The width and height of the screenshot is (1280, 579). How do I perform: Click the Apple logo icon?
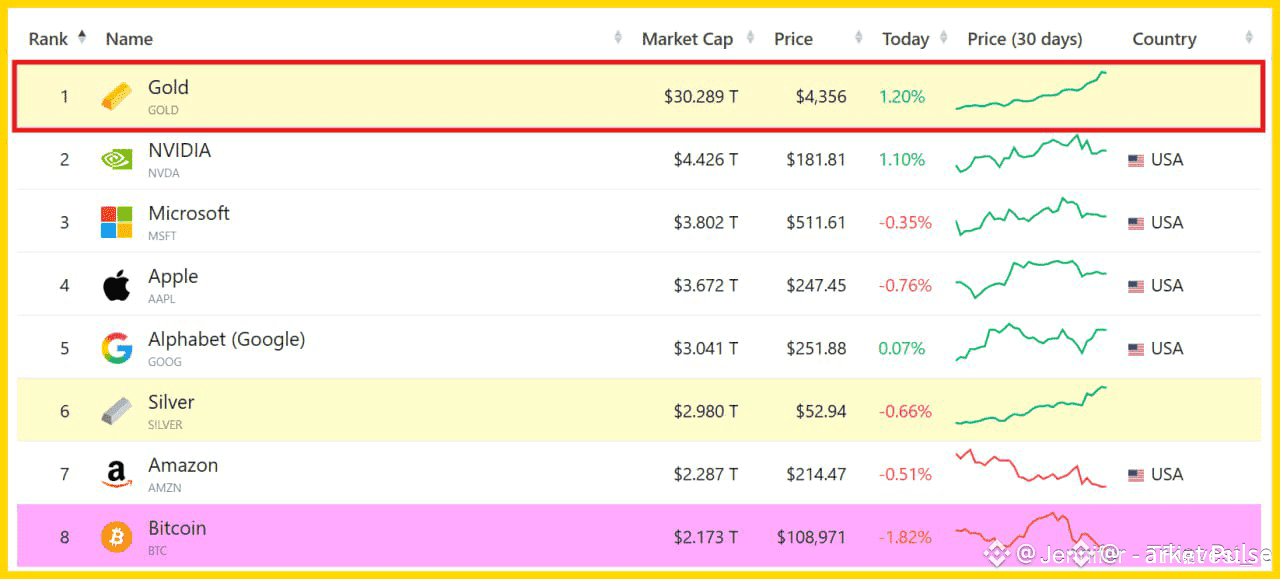tap(116, 285)
